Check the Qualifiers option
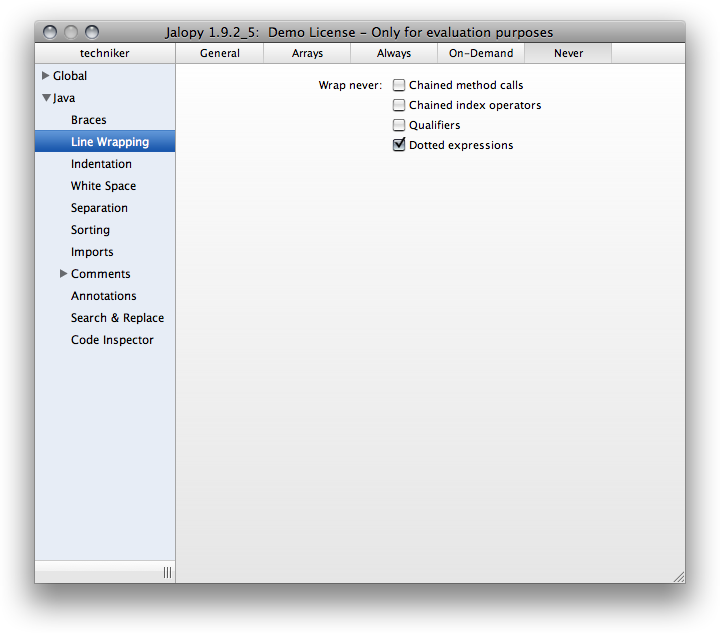 coord(399,125)
